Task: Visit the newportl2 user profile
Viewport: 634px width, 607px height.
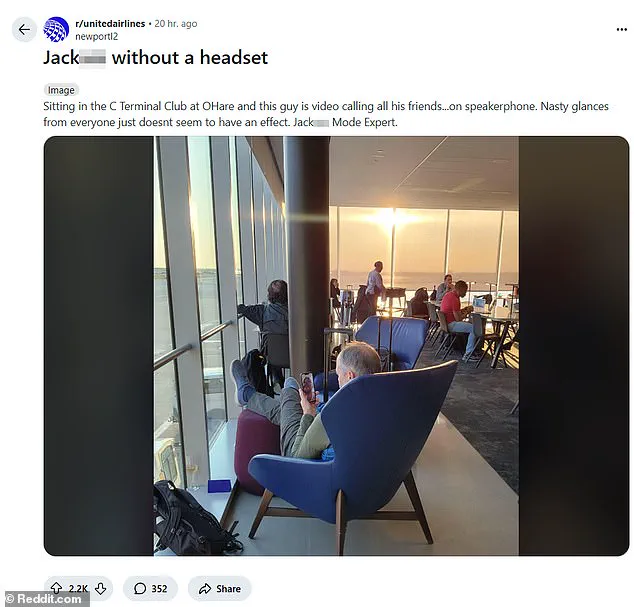Action: pyautogui.click(x=96, y=36)
